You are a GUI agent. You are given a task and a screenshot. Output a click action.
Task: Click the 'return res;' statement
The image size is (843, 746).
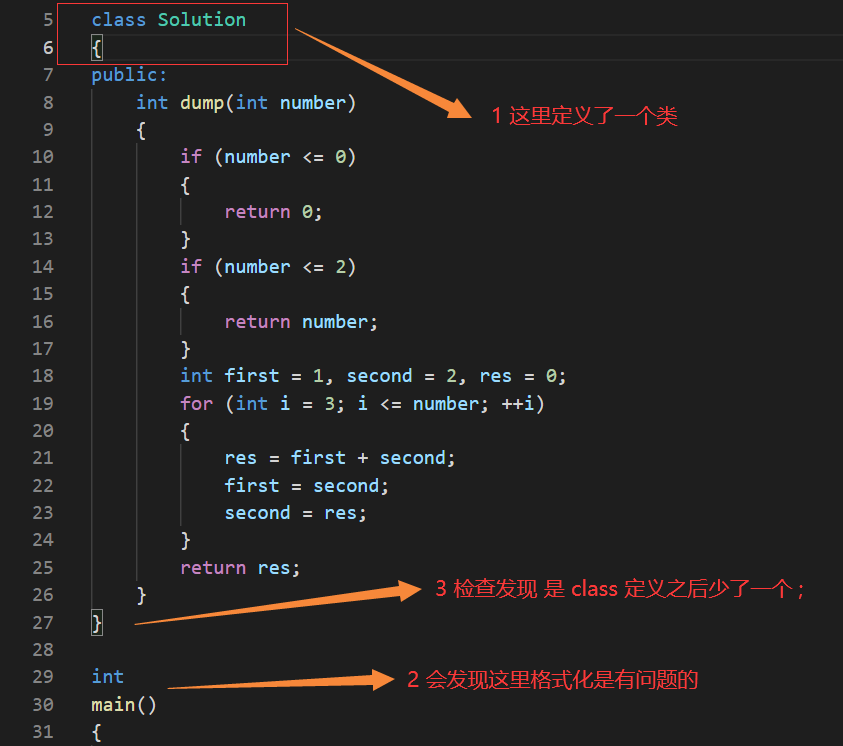[240, 568]
